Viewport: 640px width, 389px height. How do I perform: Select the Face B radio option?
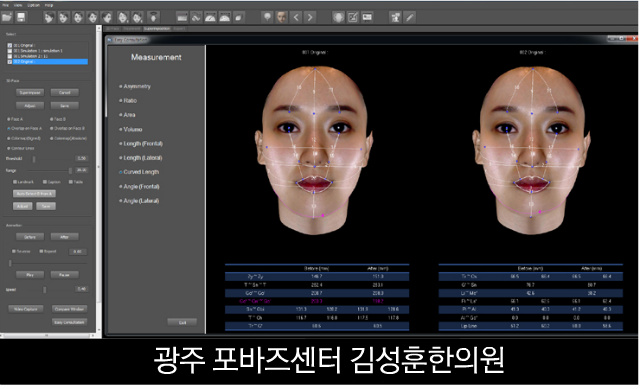click(x=58, y=119)
